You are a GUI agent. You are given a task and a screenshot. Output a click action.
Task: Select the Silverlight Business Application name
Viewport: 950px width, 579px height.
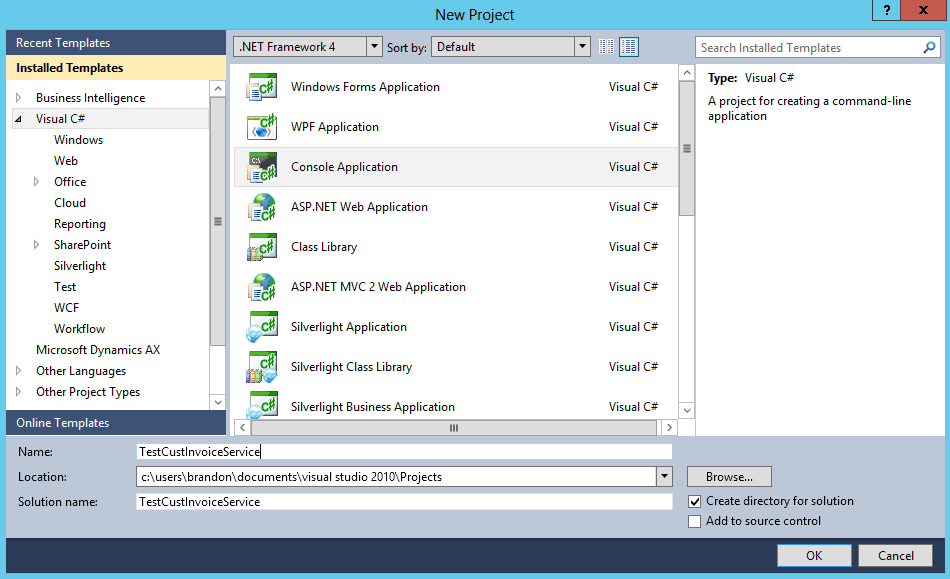[373, 407]
